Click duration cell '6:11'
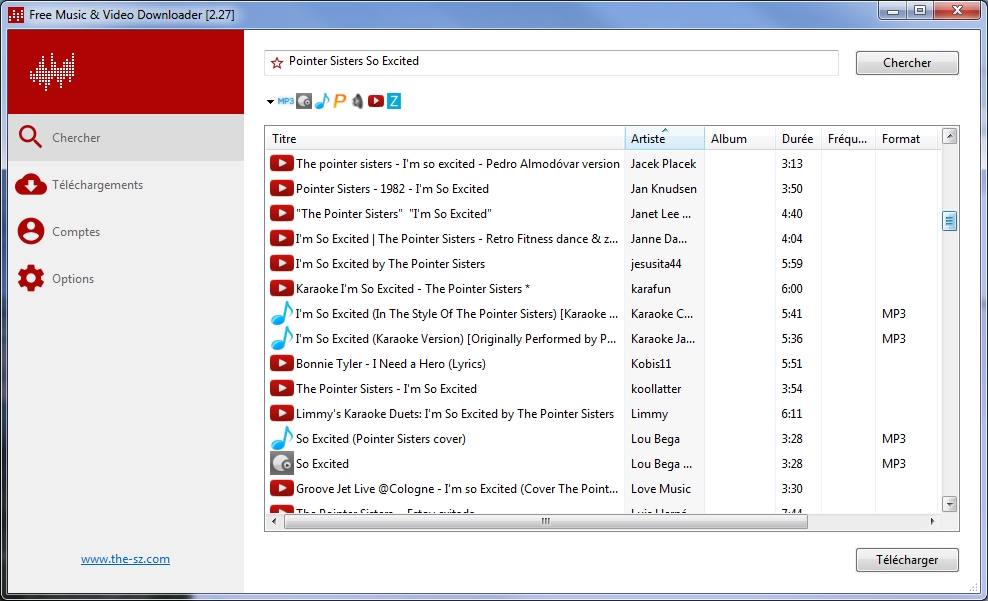Screen dimensions: 988x601 coord(791,414)
